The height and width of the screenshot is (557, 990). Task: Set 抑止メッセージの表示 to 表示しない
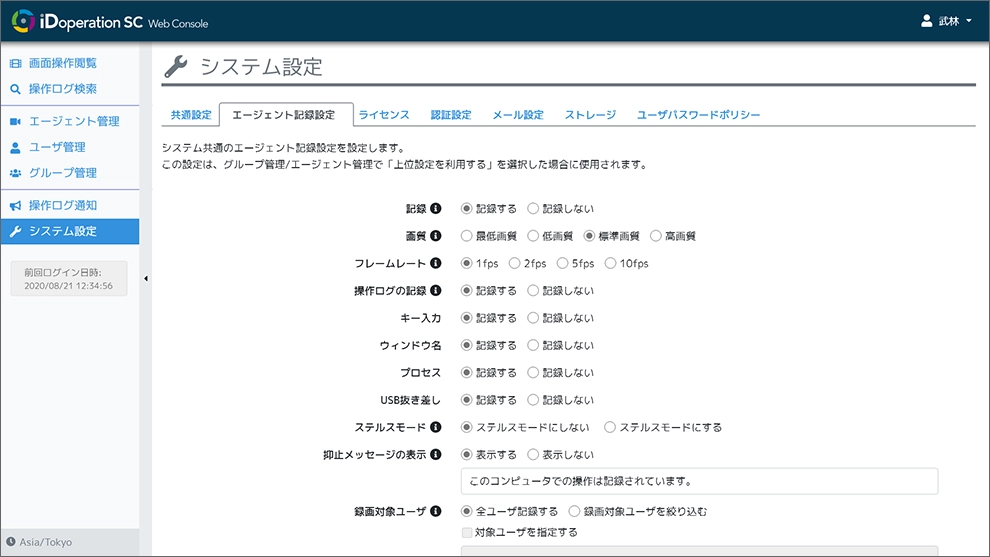[x=533, y=455]
